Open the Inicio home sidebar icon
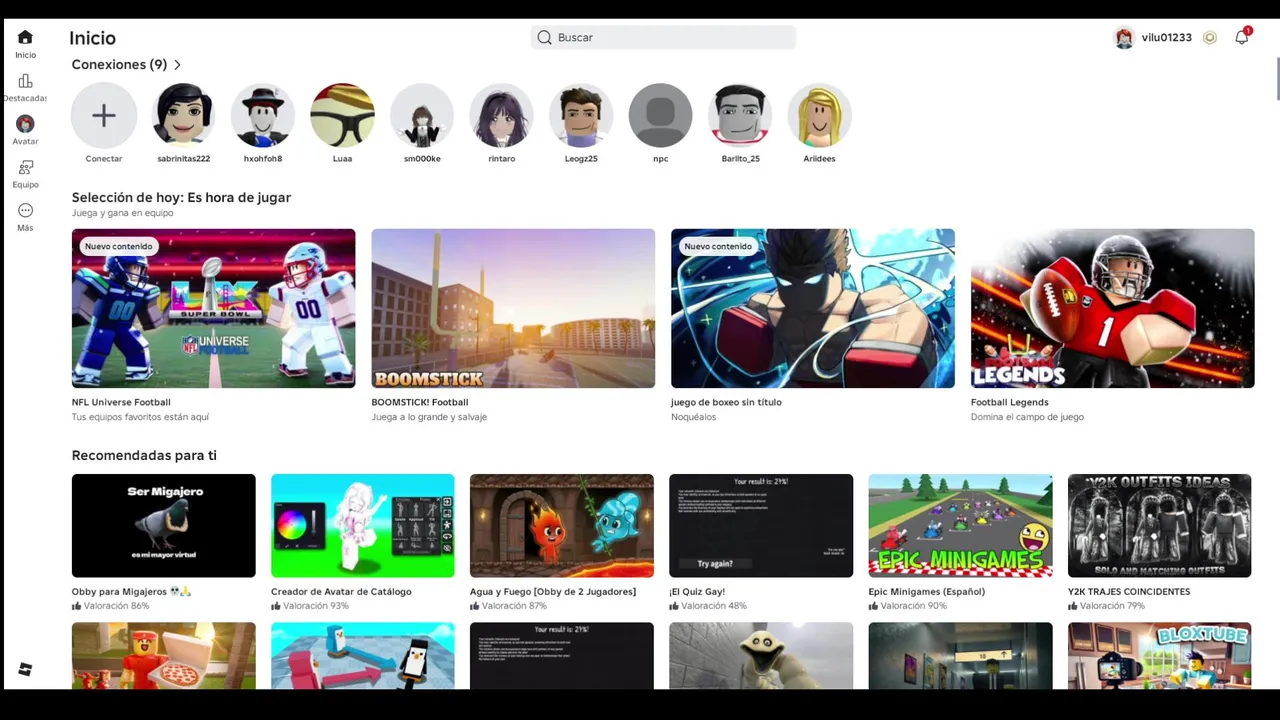 coord(25,38)
